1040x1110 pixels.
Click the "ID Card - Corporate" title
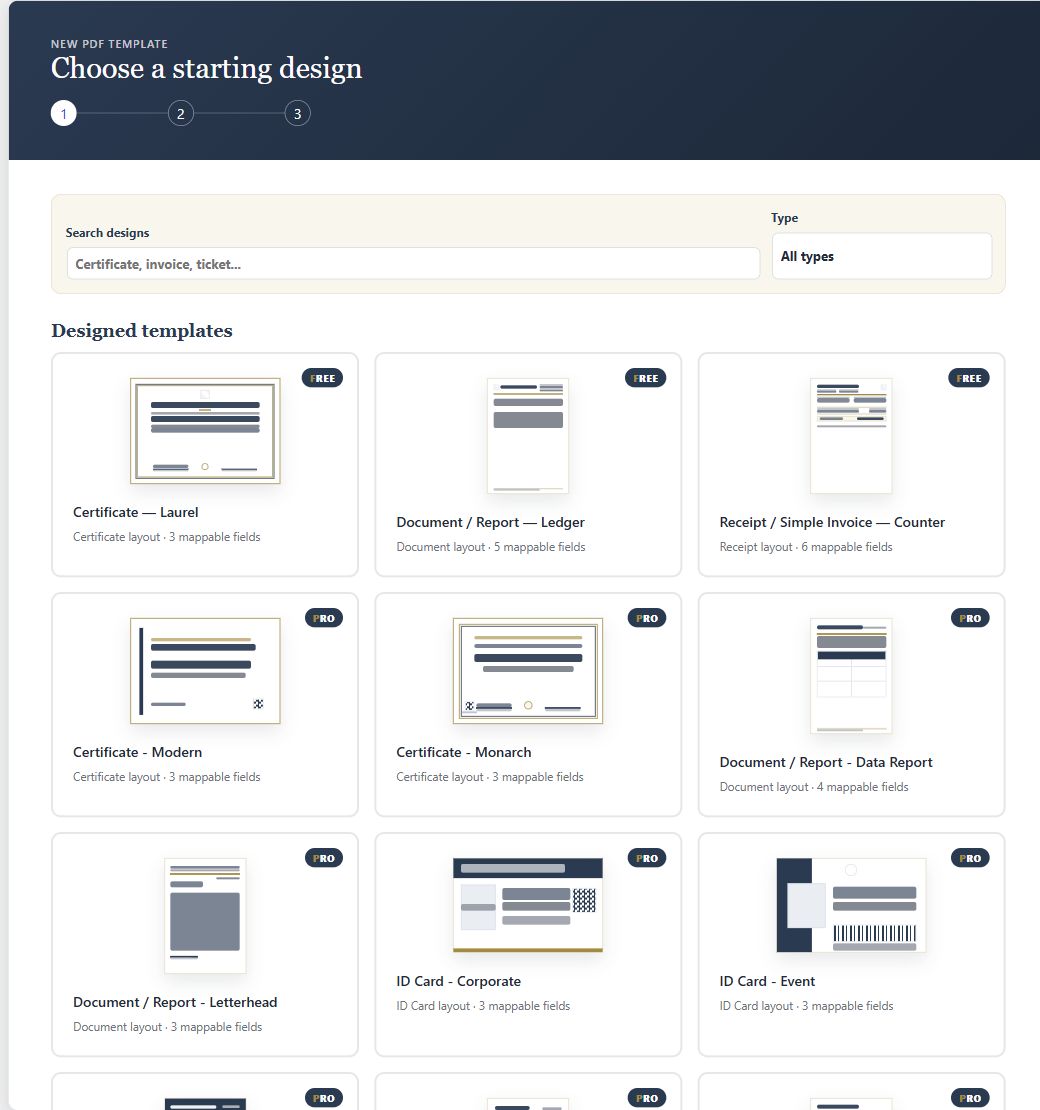tap(459, 981)
